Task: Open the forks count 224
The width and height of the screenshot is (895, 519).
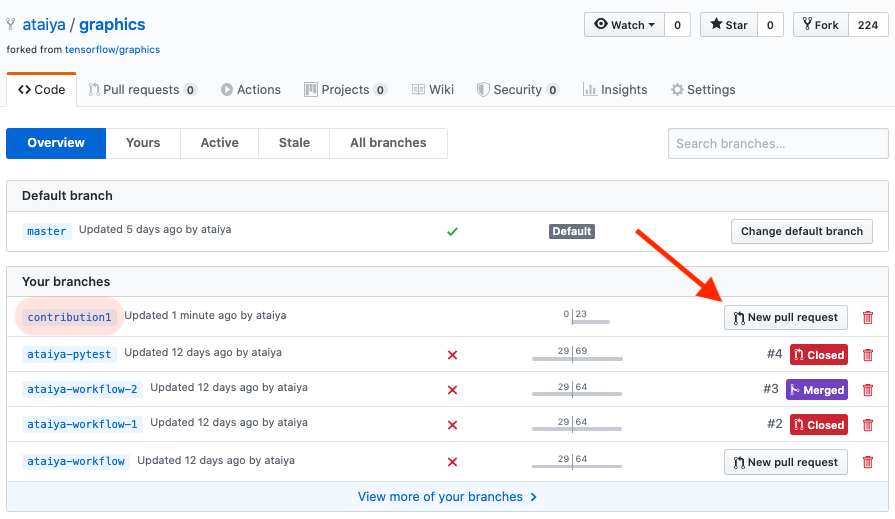Action: [x=868, y=25]
